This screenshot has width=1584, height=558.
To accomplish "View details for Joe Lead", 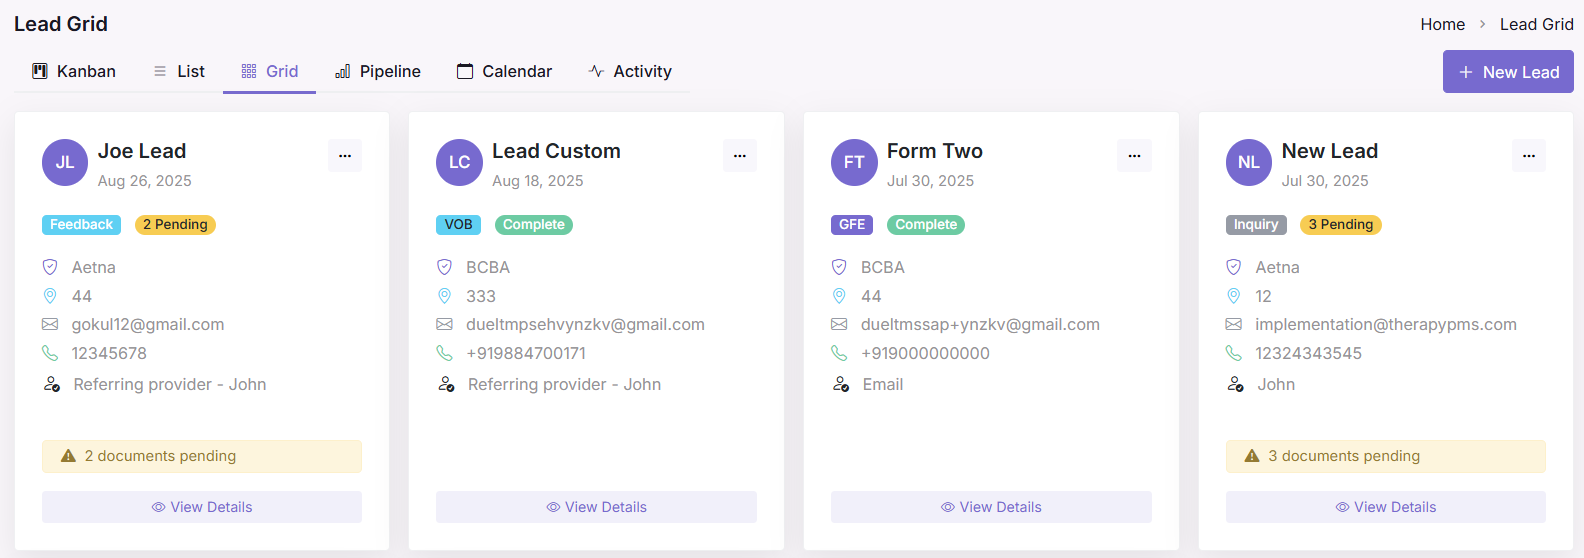I will [202, 507].
